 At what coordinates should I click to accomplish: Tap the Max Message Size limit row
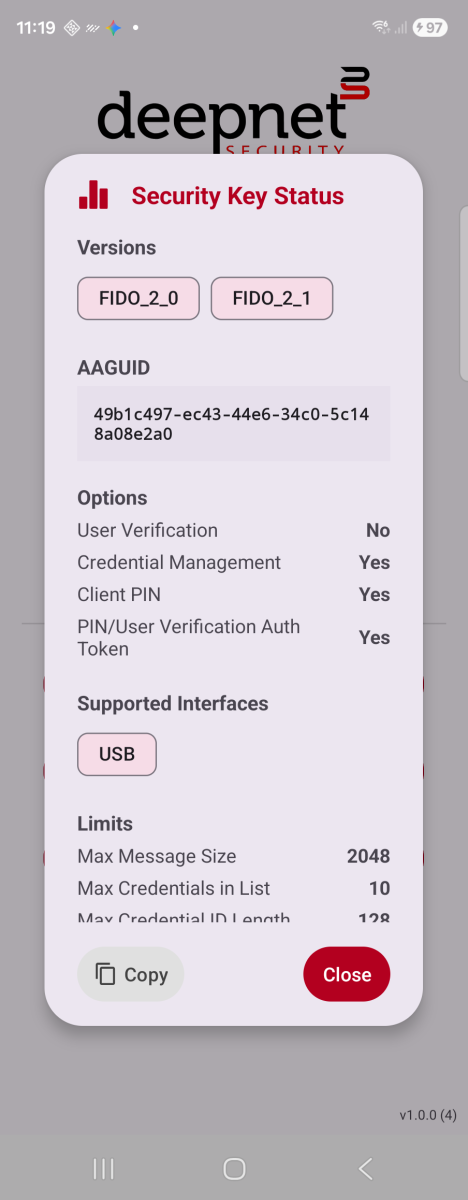coord(234,856)
